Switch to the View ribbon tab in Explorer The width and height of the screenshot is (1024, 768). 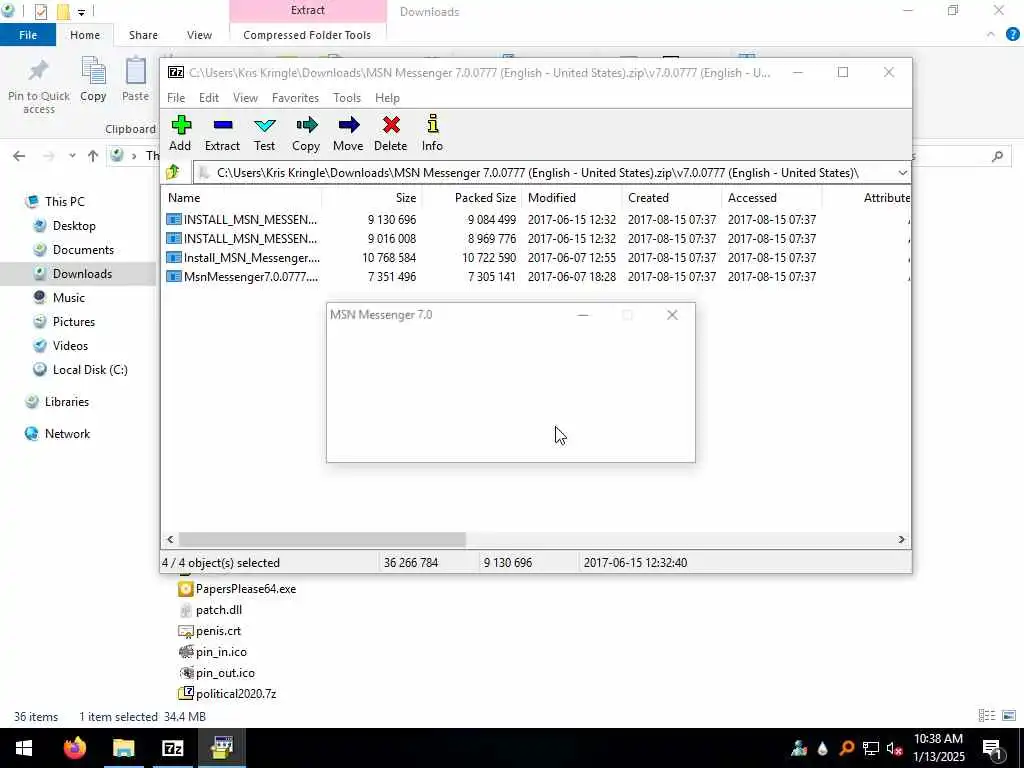[199, 35]
